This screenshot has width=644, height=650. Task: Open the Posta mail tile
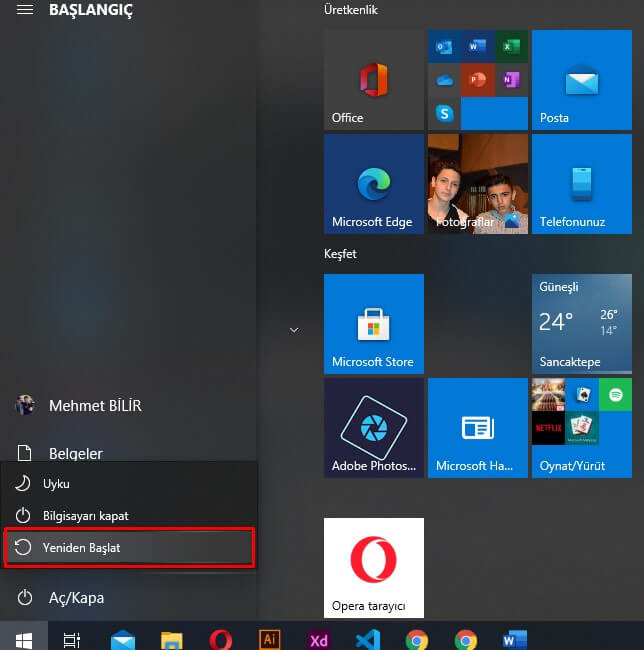point(582,80)
